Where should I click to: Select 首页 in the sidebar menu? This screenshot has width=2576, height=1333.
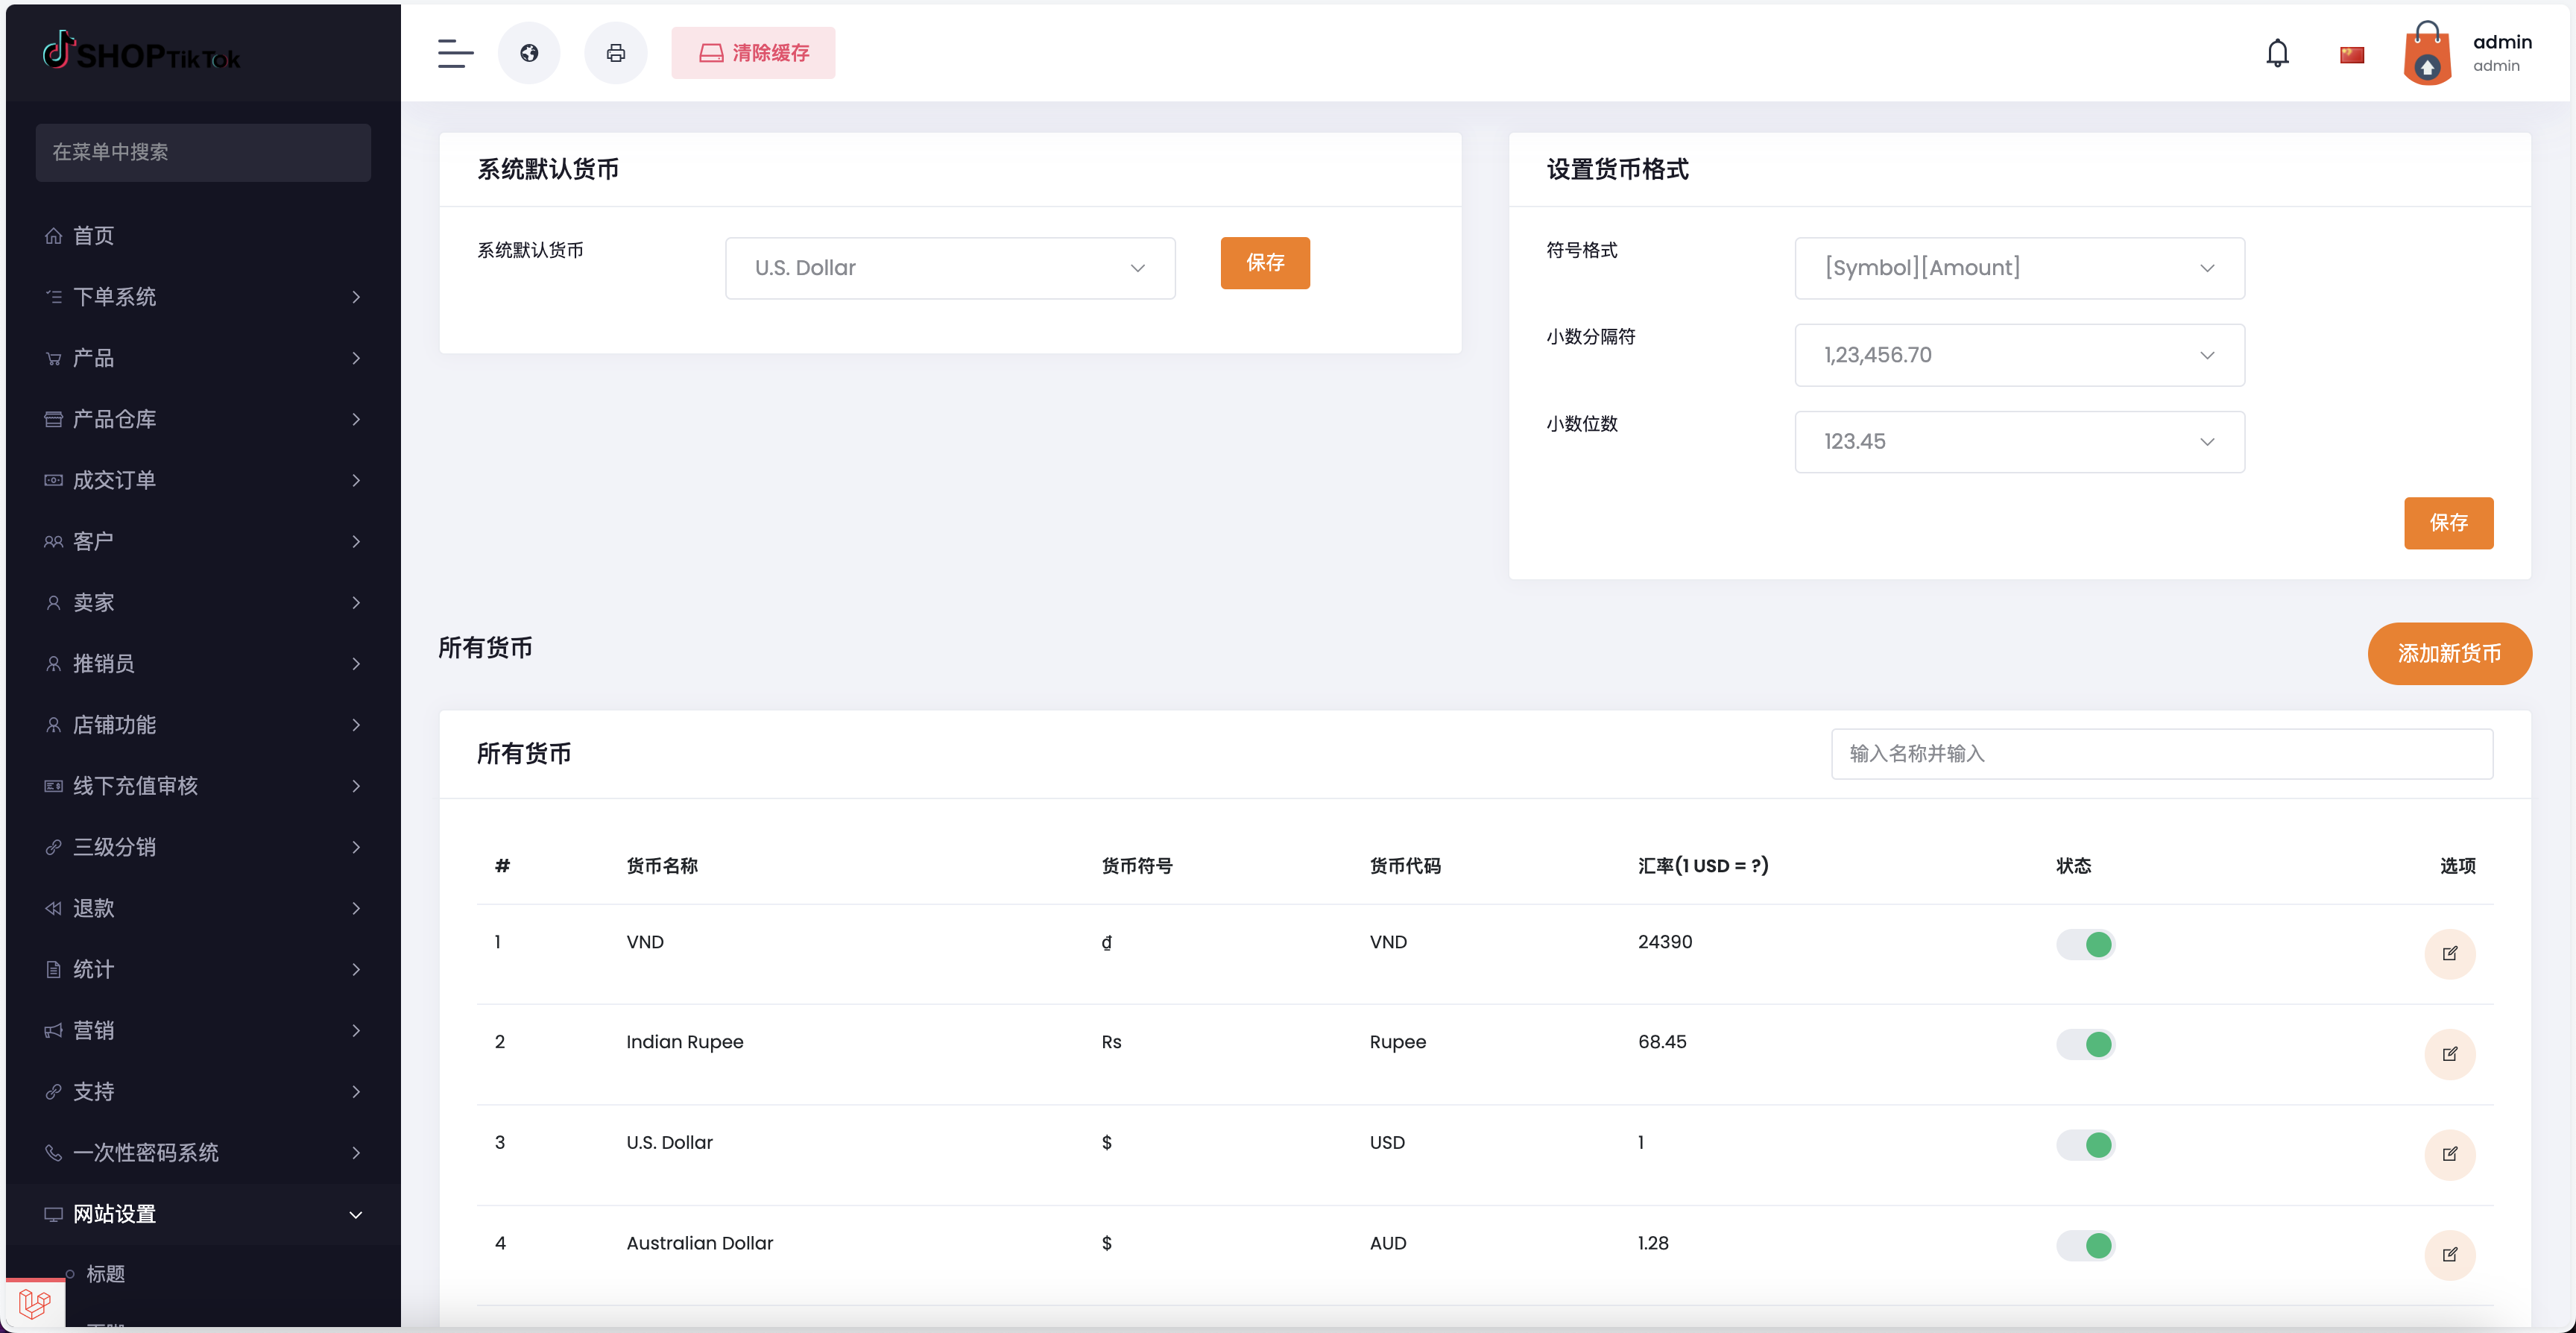[x=95, y=235]
